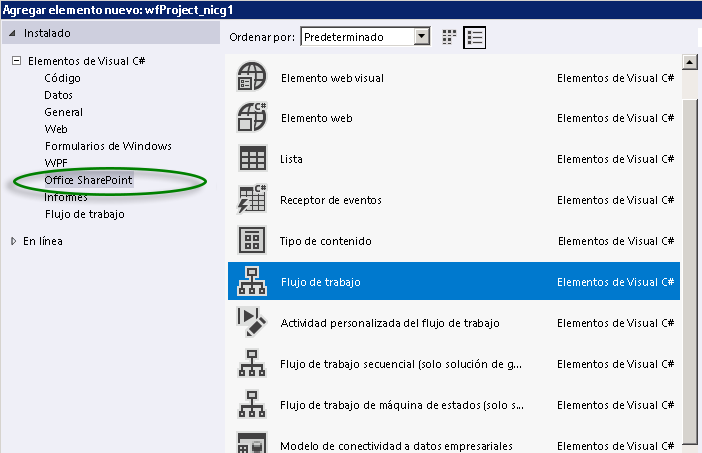Click the Lista grid icon

[252, 158]
